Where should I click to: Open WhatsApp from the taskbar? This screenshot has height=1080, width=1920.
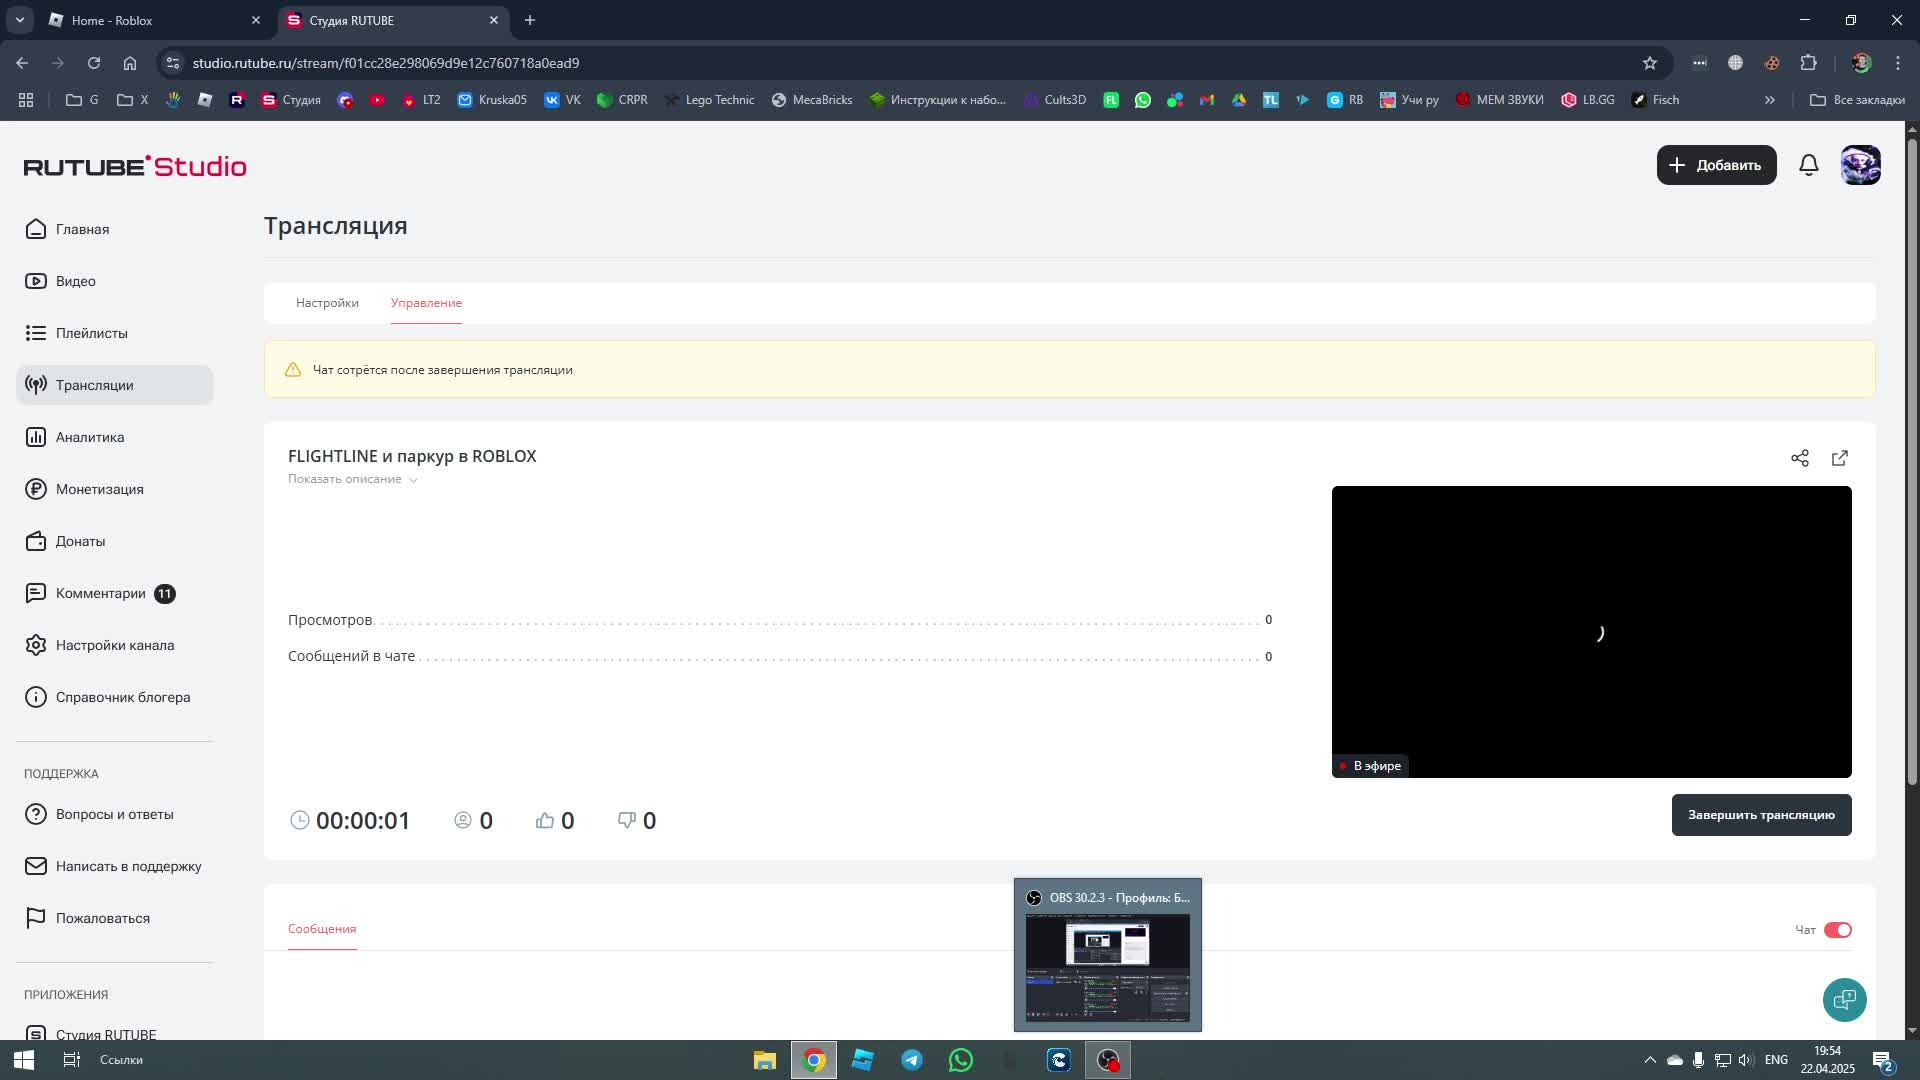(x=961, y=1060)
